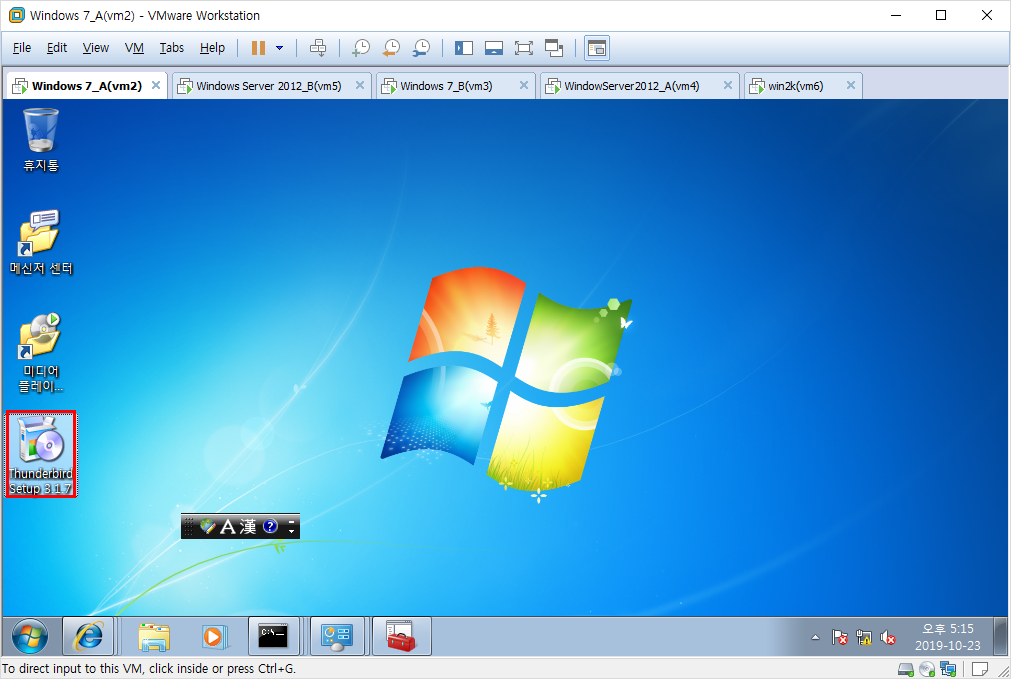Toggle IME language bar A input mode
The image size is (1011, 679).
tap(228, 527)
